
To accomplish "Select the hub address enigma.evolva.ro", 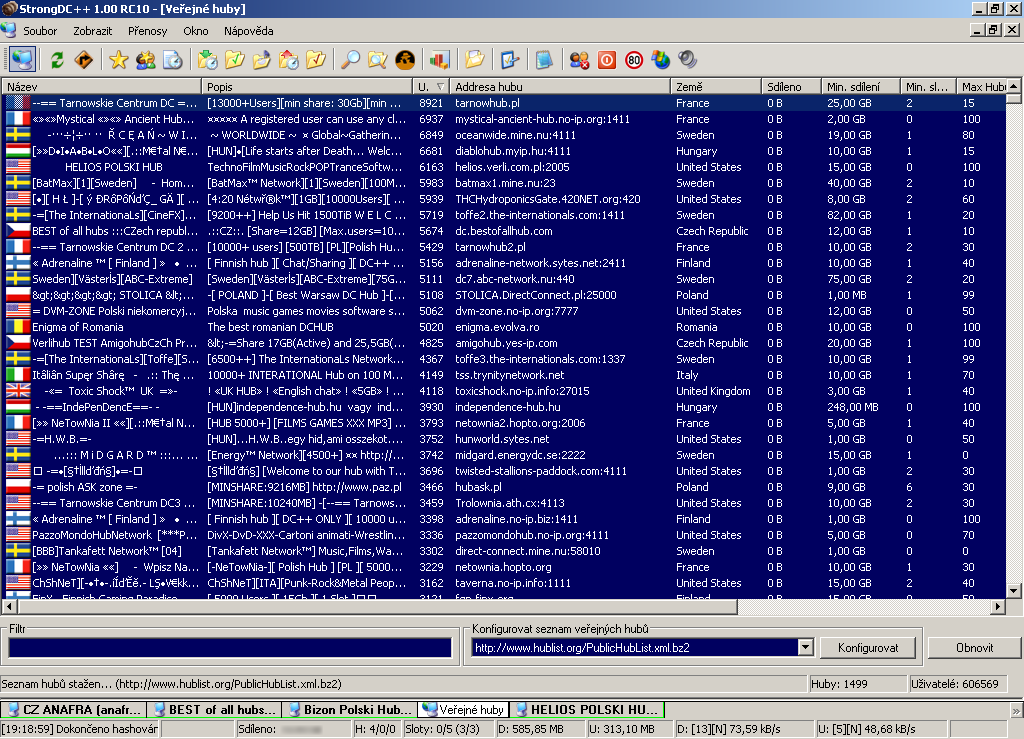I will (x=497, y=327).
